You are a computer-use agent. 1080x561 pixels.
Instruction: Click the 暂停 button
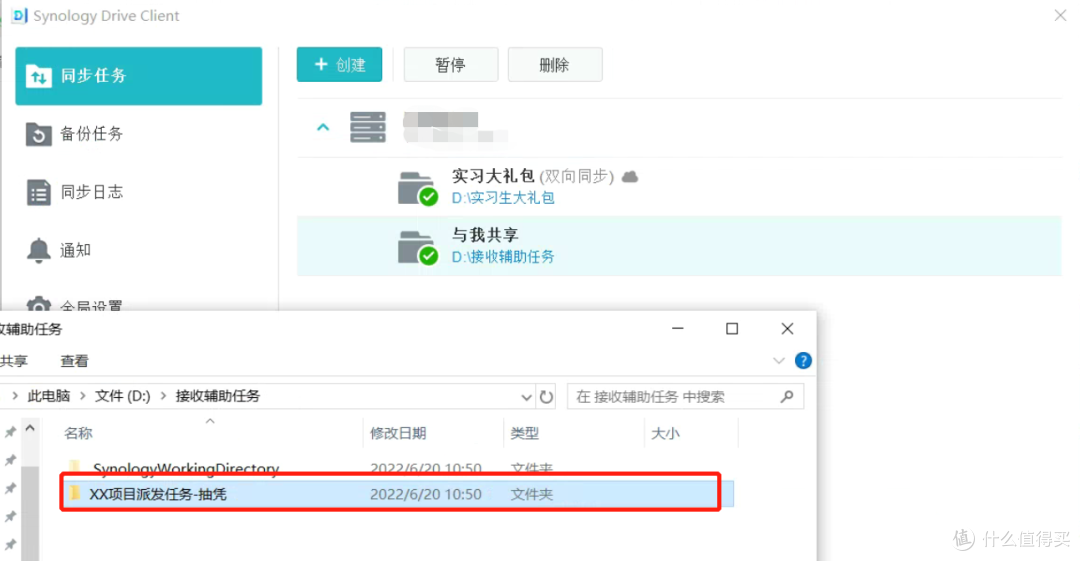[x=450, y=65]
